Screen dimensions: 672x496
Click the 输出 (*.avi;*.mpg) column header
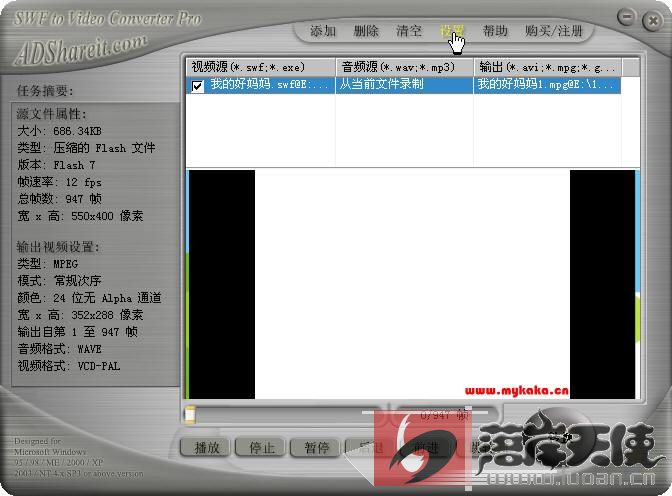[548, 67]
